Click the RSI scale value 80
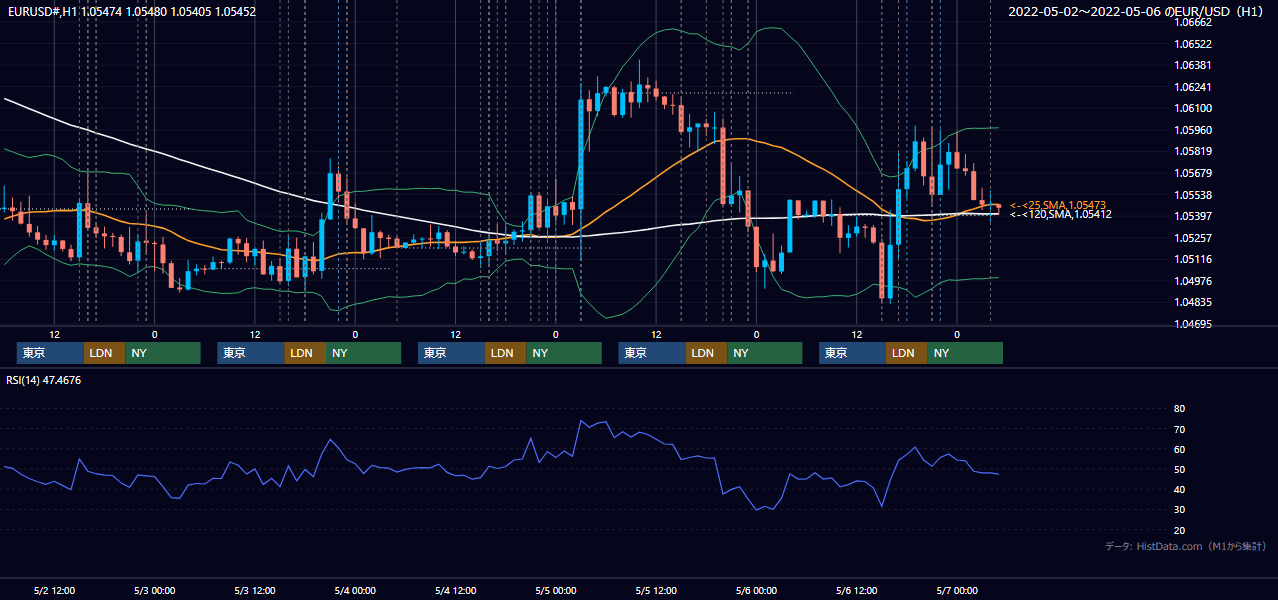Screen dimensions: 1278x600 1179,409
